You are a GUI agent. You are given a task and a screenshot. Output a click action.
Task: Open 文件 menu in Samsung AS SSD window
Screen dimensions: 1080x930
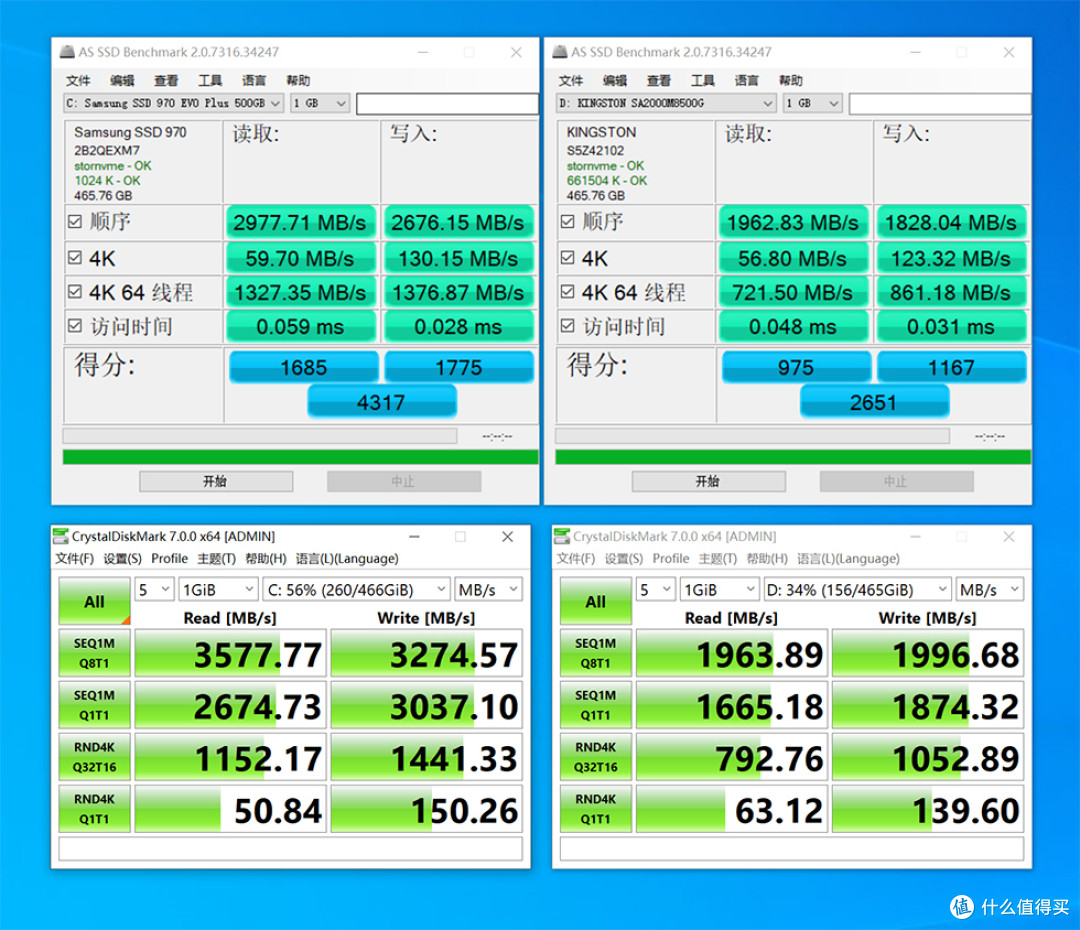(78, 81)
